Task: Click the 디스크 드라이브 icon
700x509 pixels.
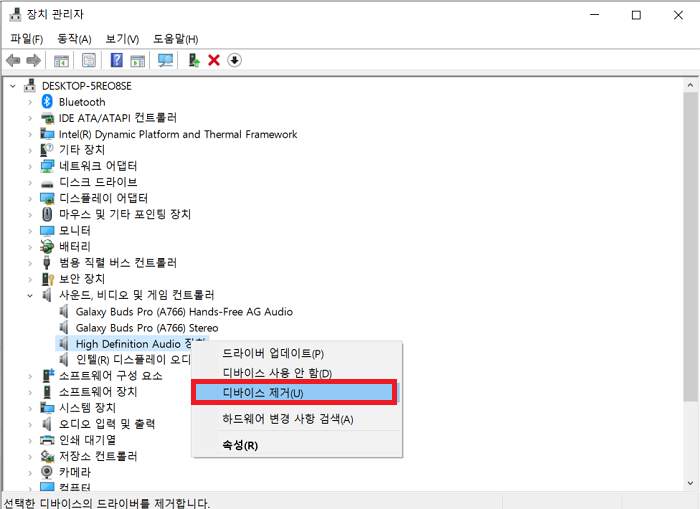Action: click(47, 184)
